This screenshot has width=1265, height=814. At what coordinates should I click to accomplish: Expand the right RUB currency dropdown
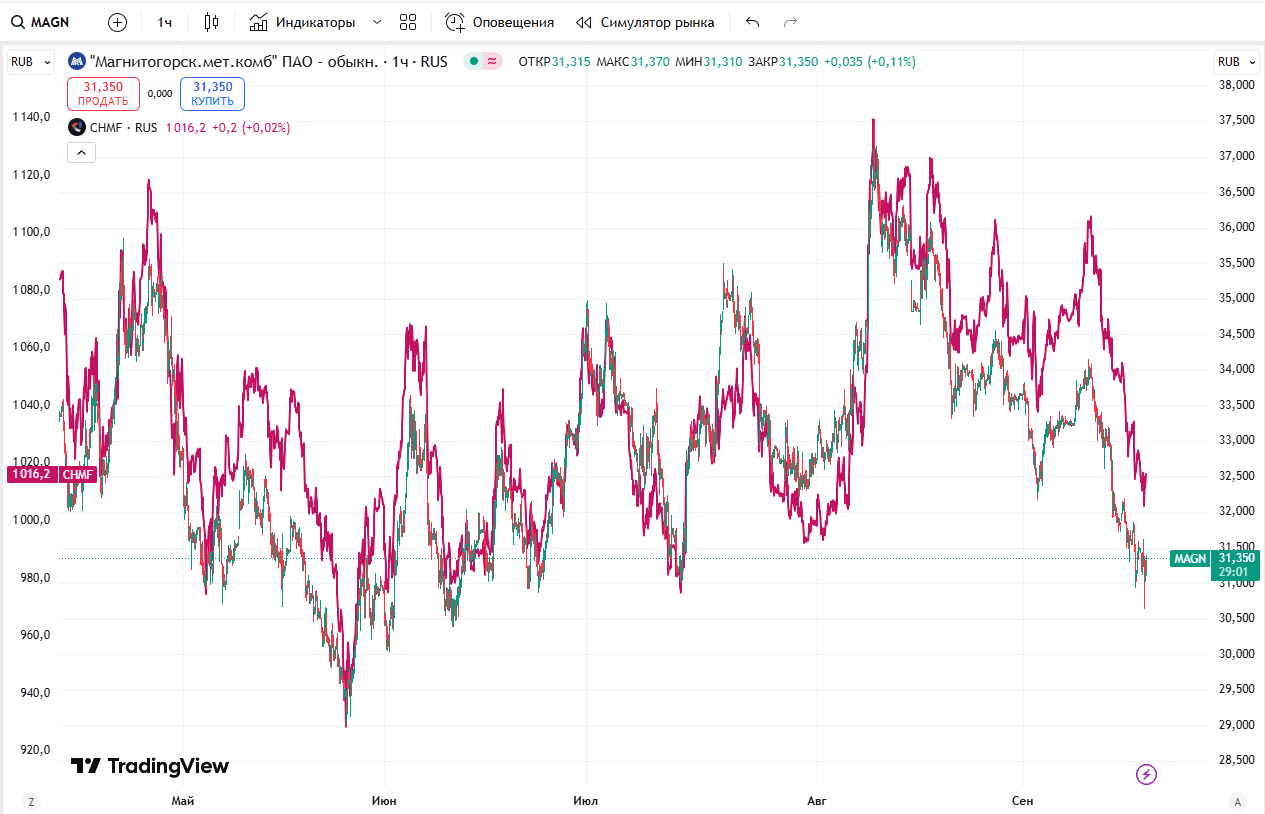click(x=1235, y=62)
